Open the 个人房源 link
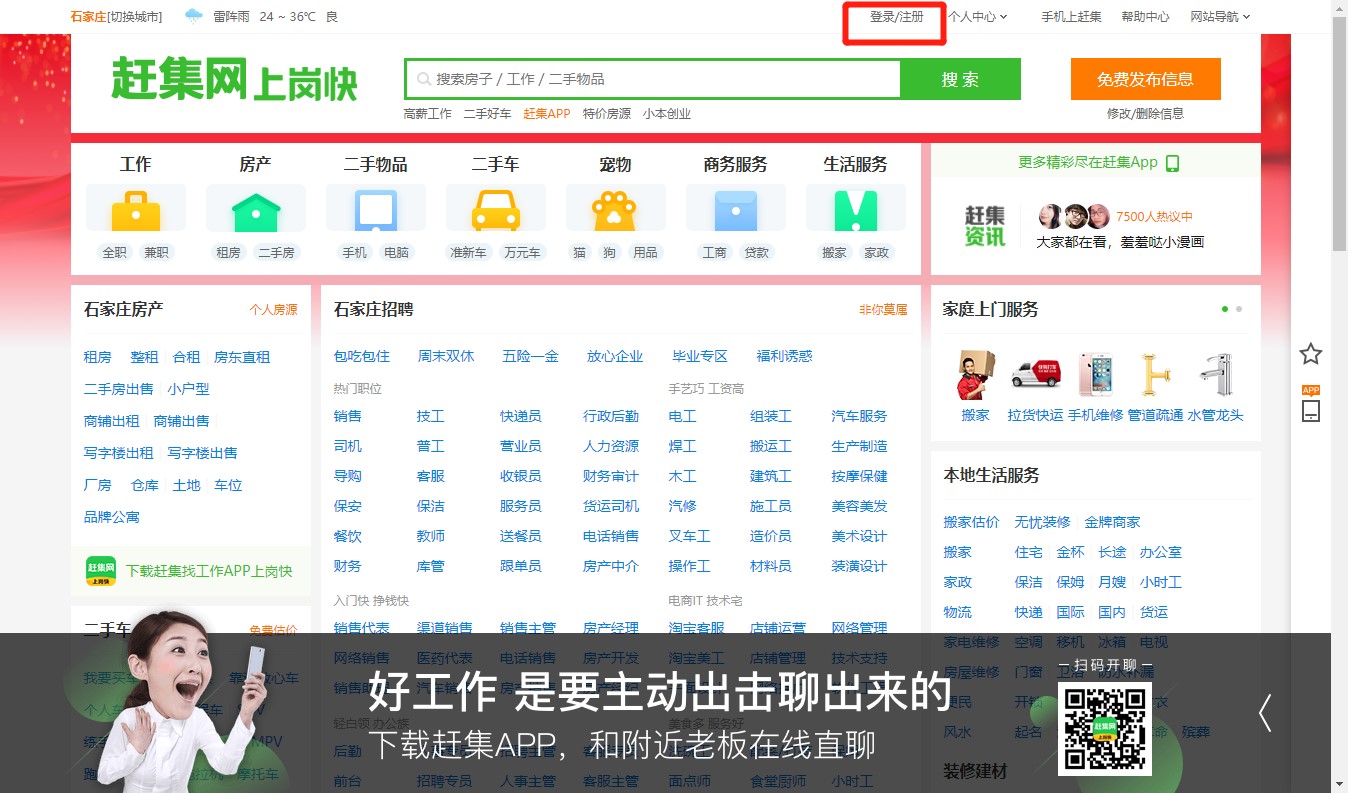1348x793 pixels. coord(273,310)
